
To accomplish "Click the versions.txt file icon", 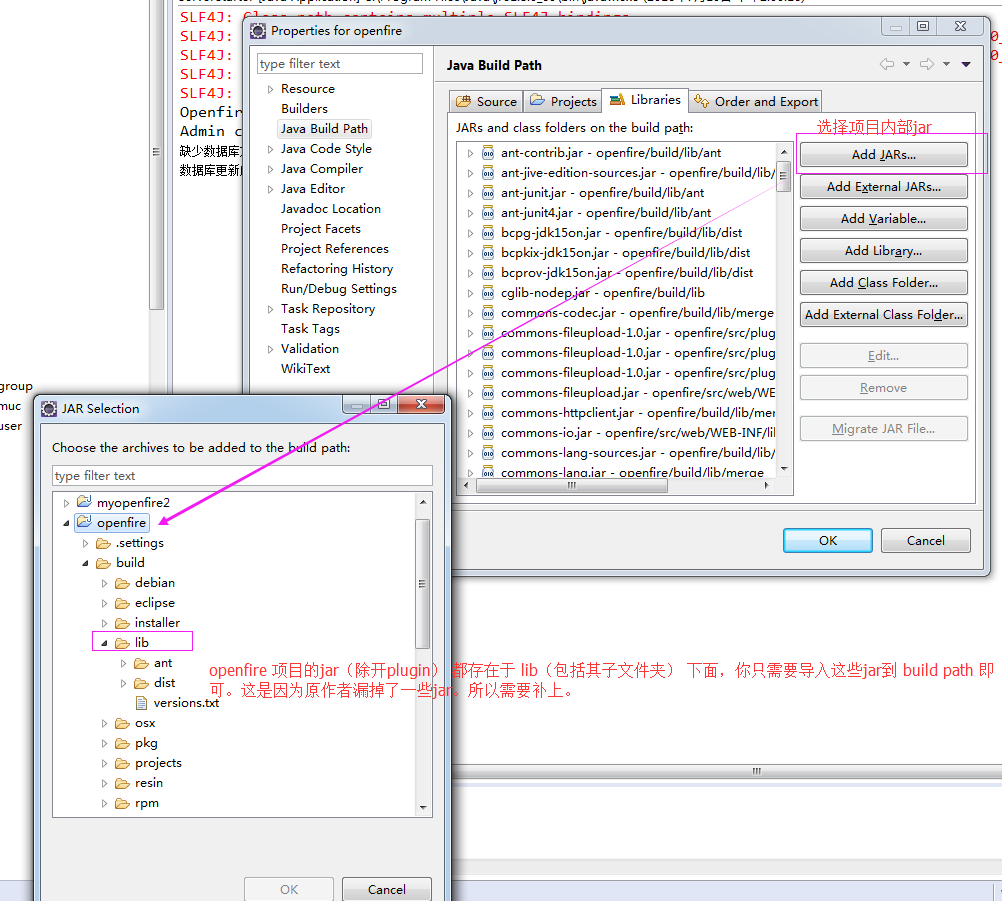I will pos(141,703).
